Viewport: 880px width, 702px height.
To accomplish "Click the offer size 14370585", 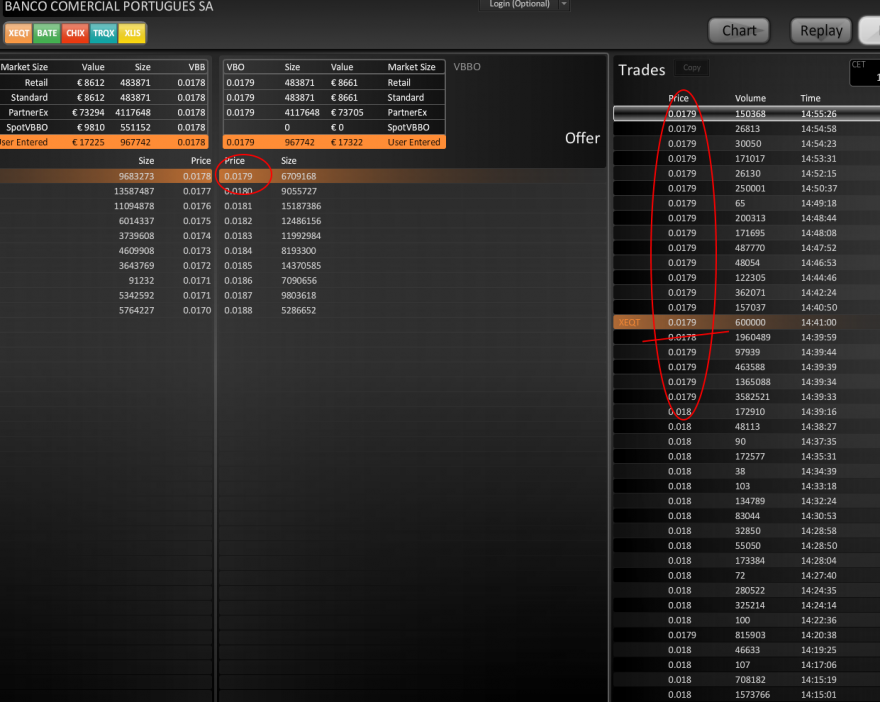I will [301, 265].
